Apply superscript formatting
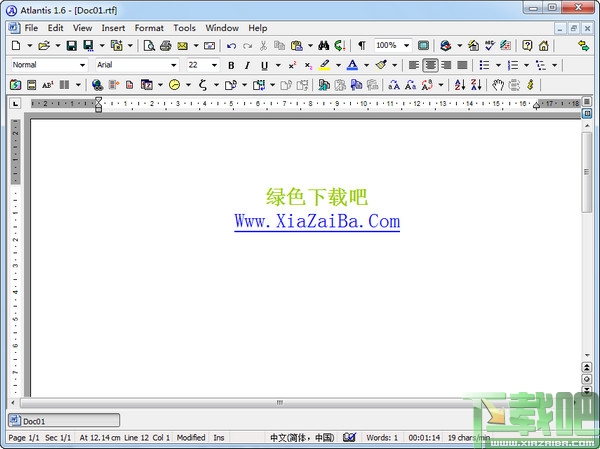The image size is (600, 449). [292, 65]
